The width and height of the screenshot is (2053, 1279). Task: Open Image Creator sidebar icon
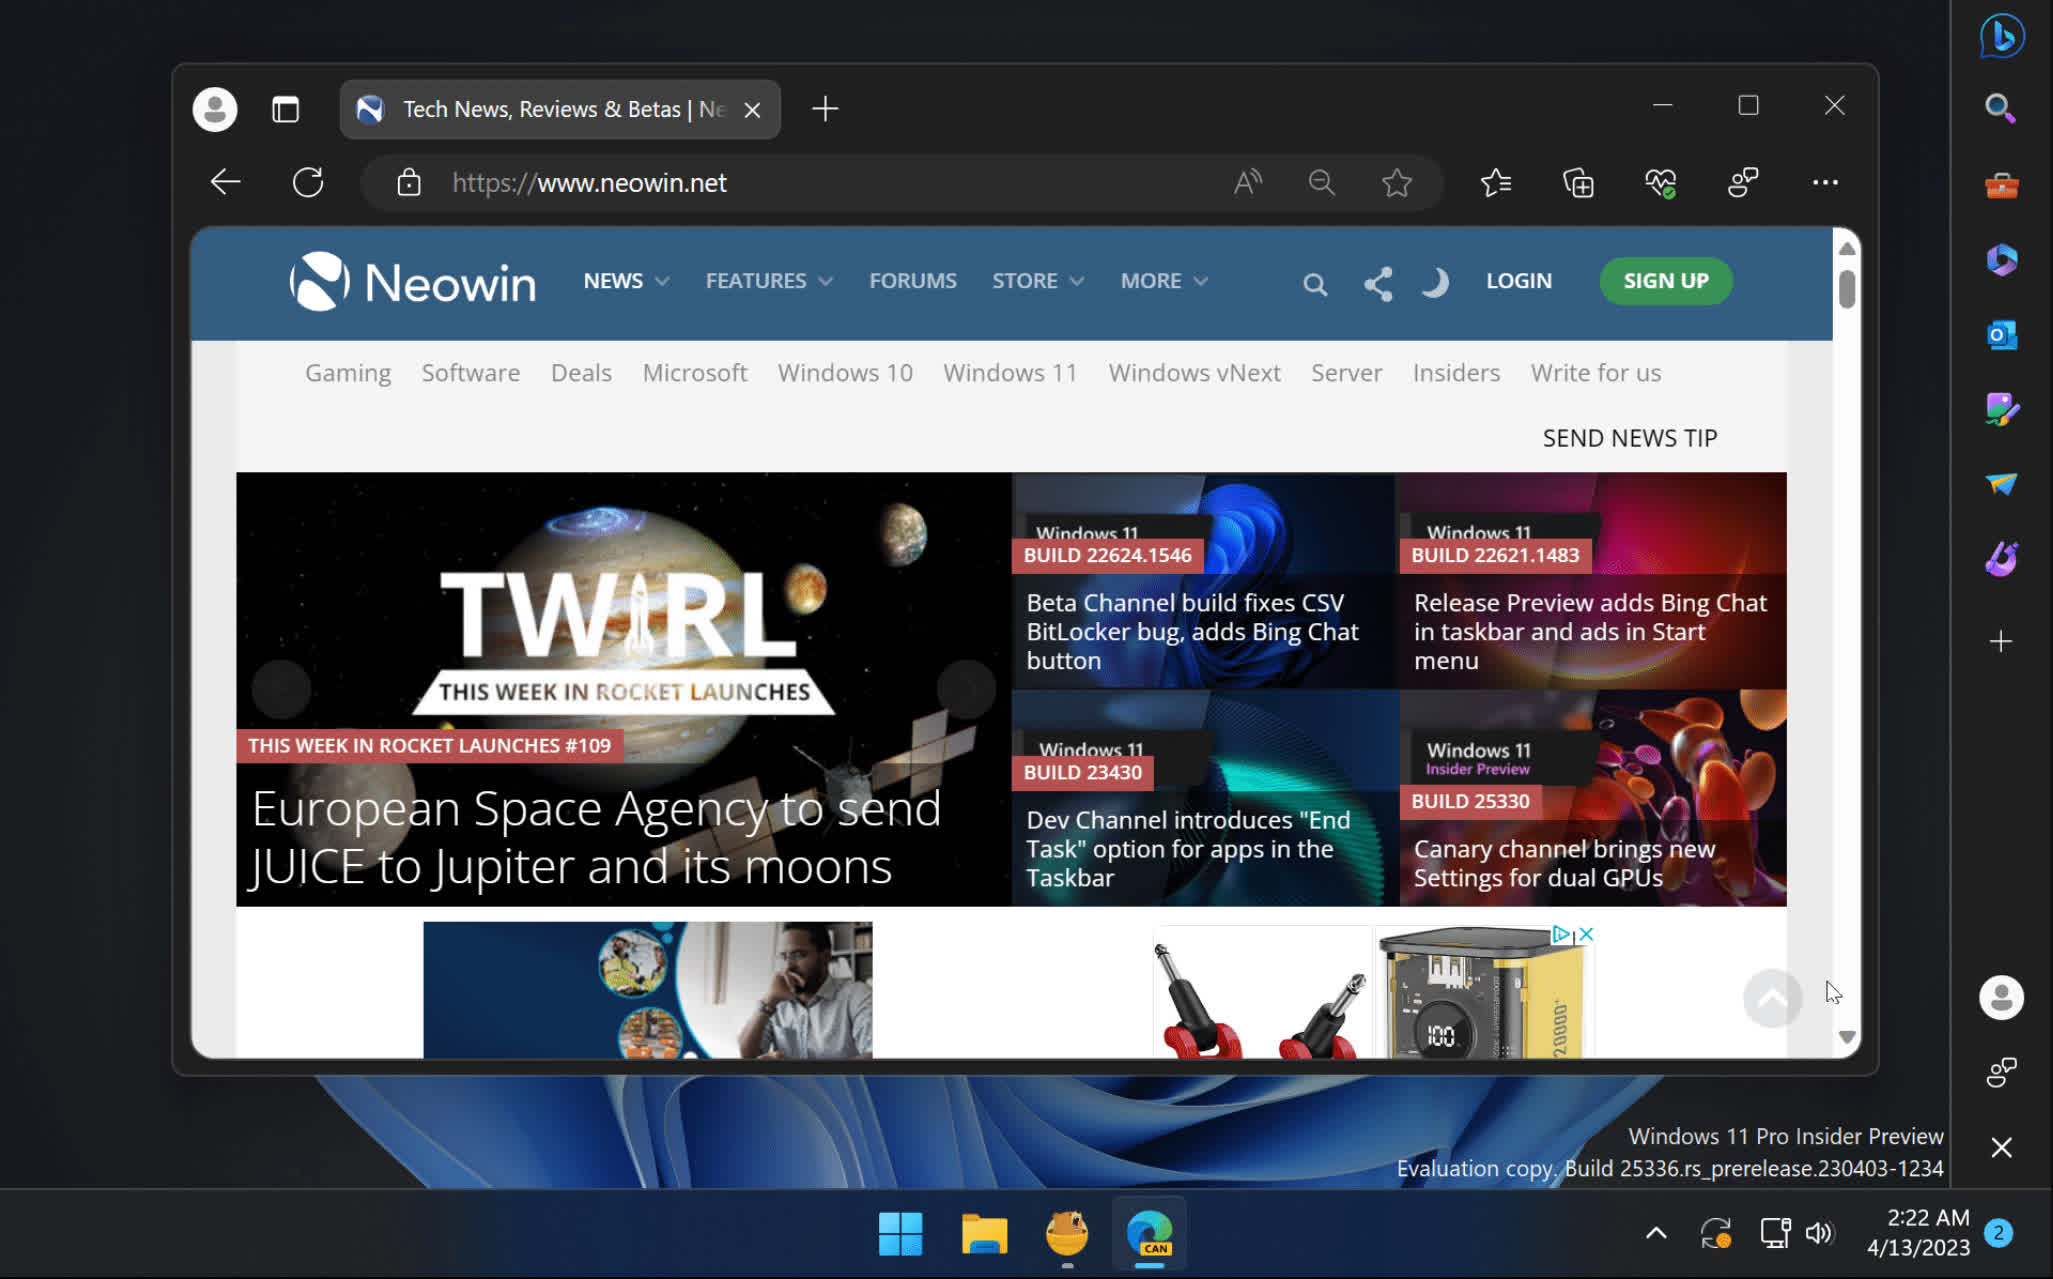[x=2001, y=410]
